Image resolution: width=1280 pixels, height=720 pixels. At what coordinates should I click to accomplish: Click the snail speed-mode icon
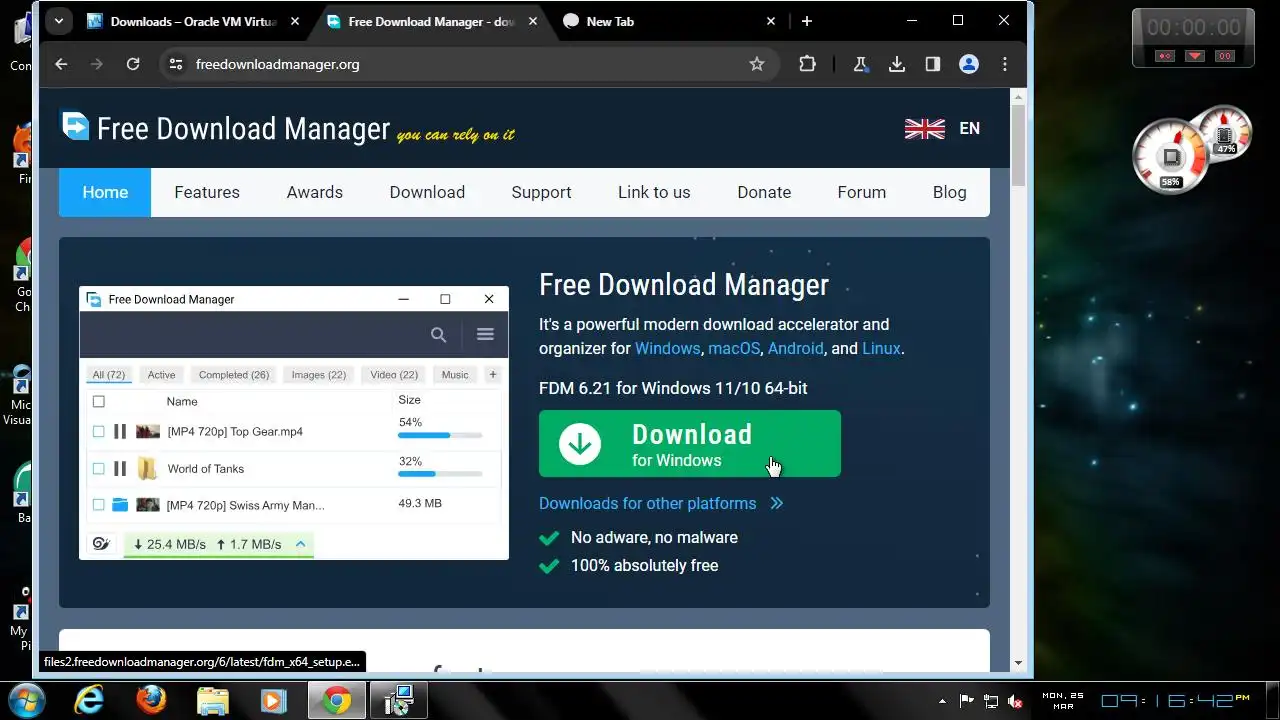point(101,544)
